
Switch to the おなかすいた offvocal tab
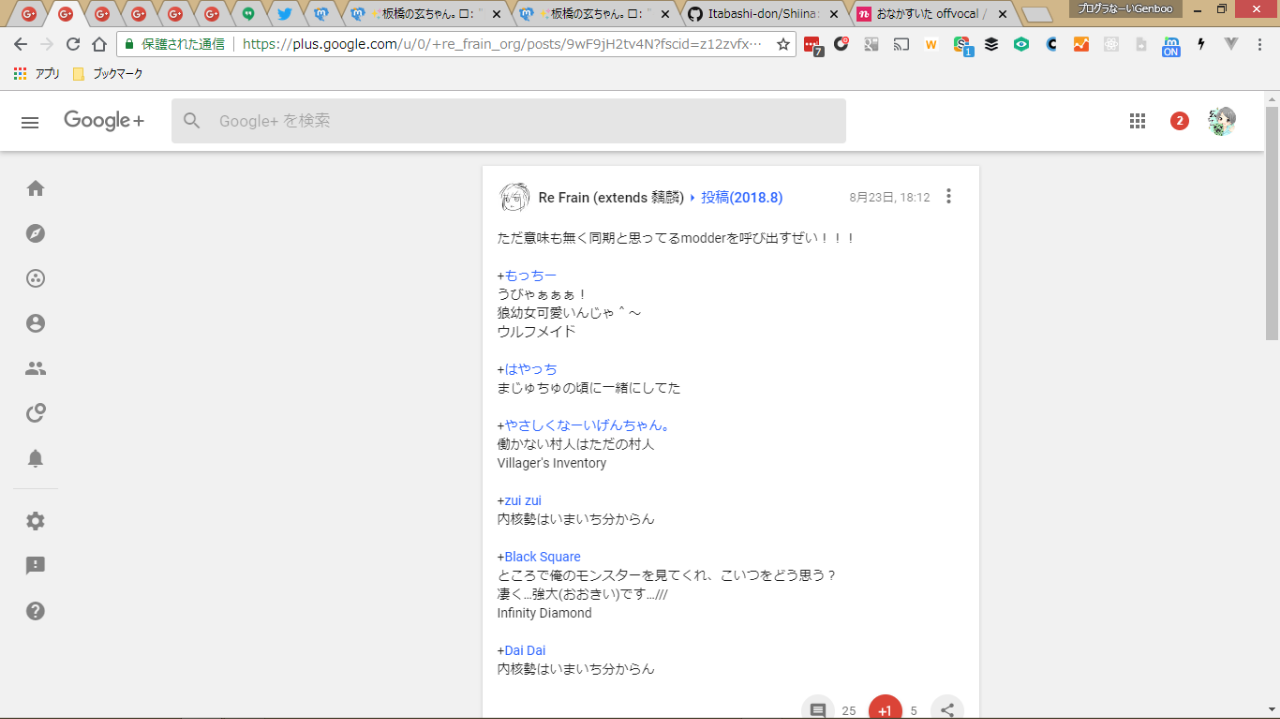[x=930, y=14]
